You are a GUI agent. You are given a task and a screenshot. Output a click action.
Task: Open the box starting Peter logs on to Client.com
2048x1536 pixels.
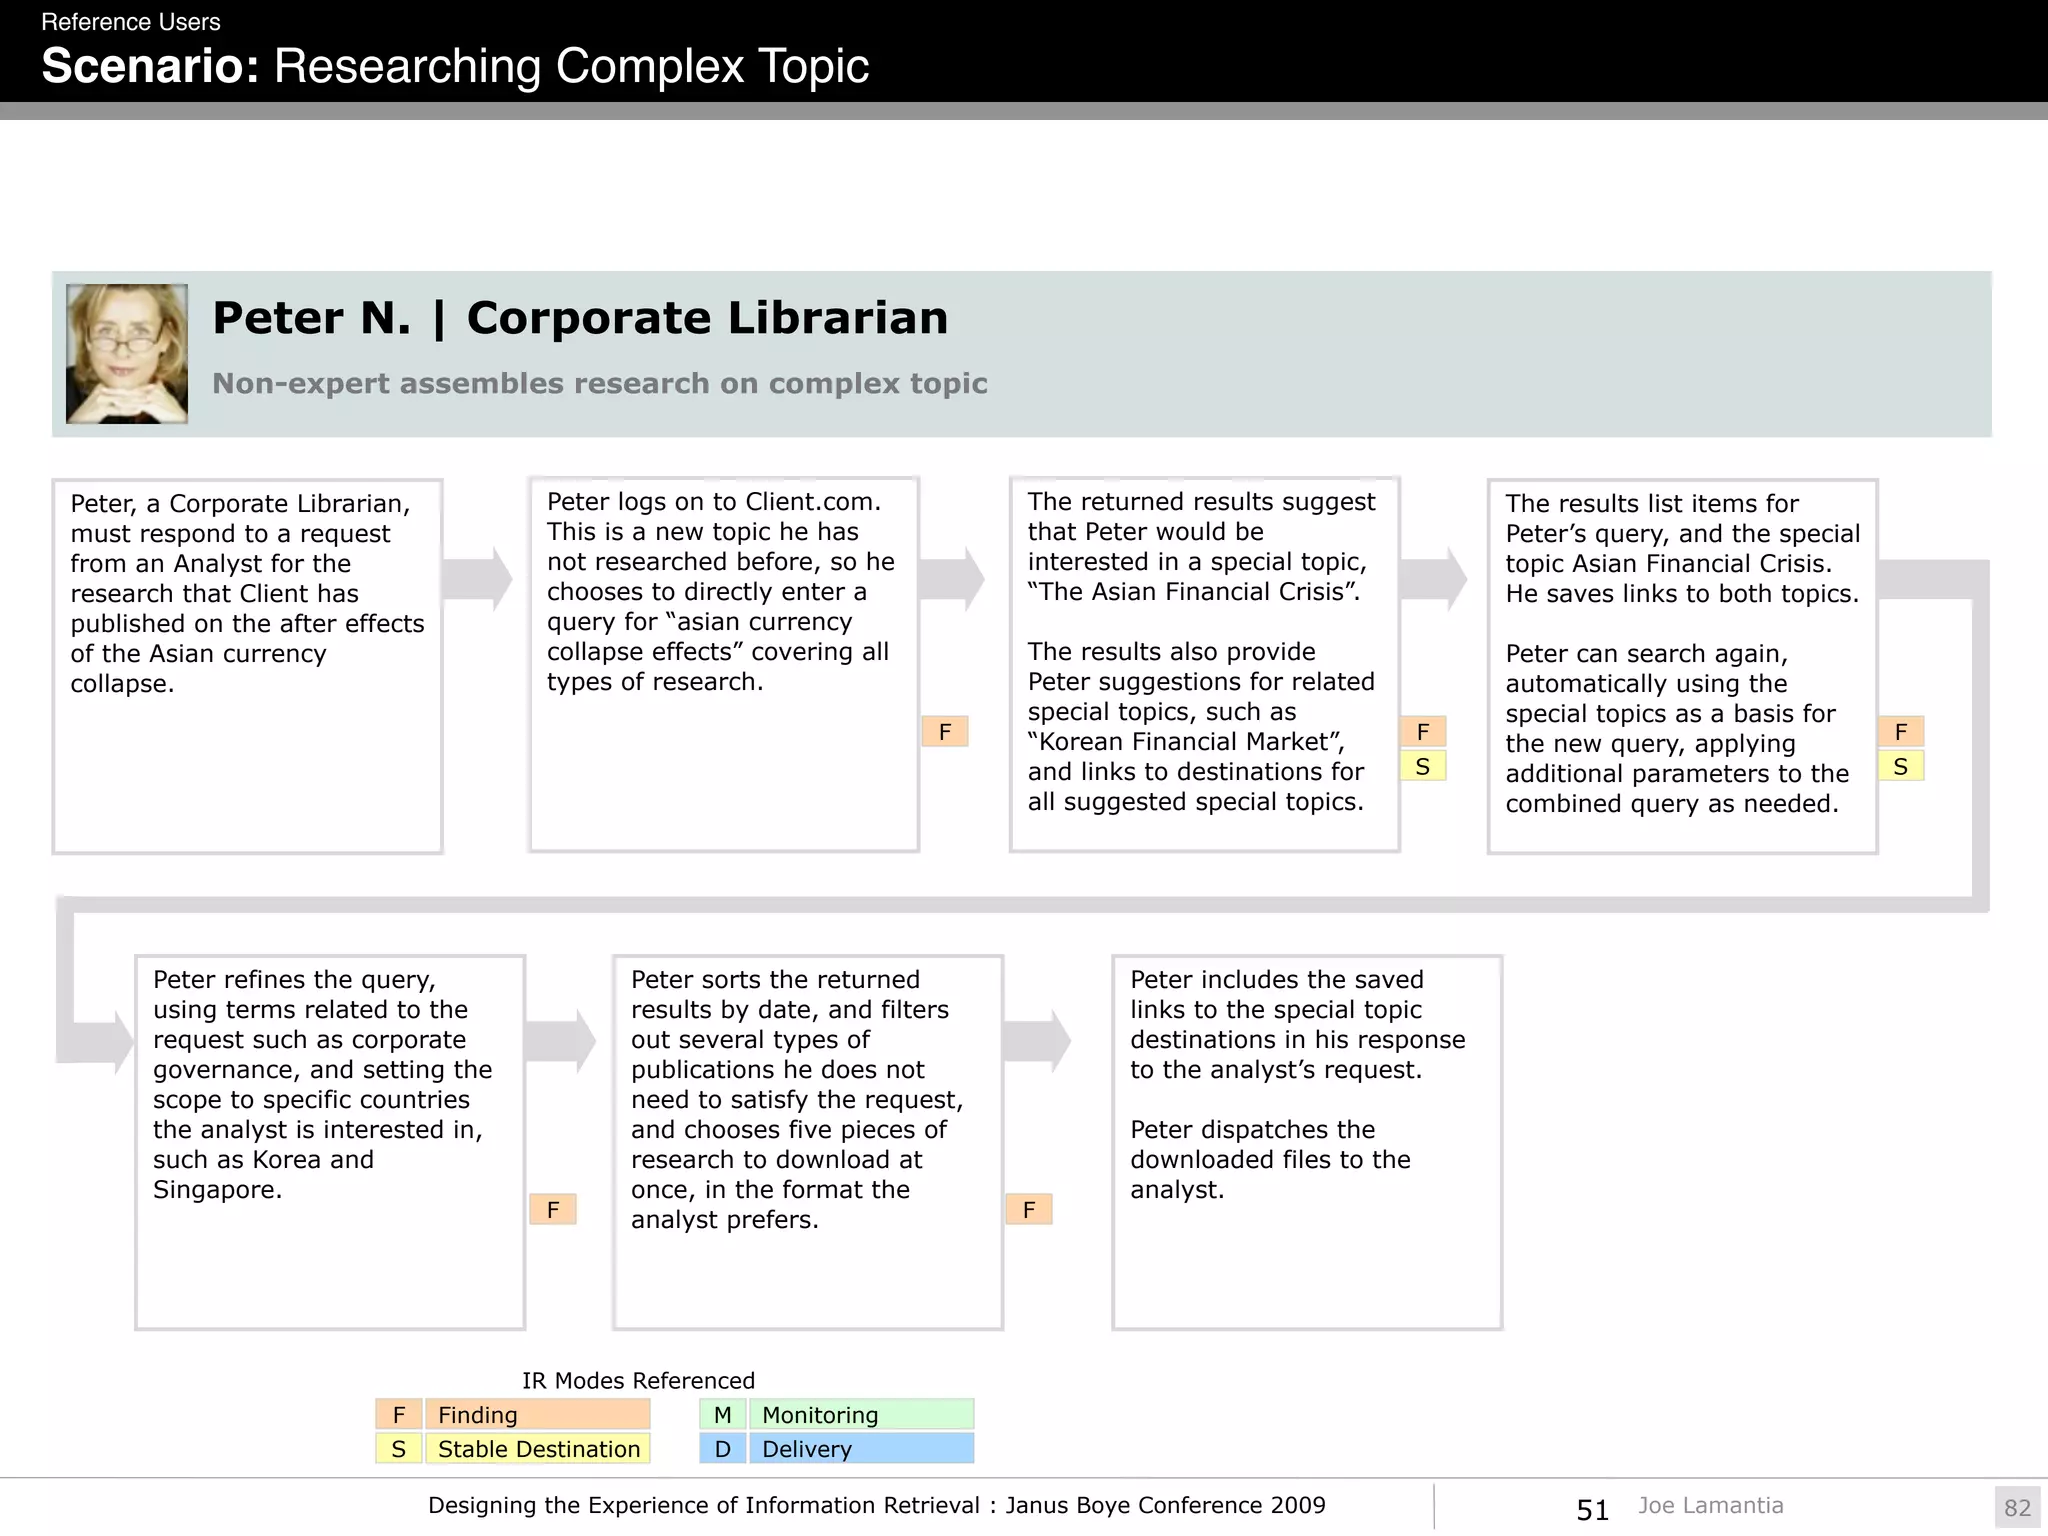pyautogui.click(x=724, y=665)
